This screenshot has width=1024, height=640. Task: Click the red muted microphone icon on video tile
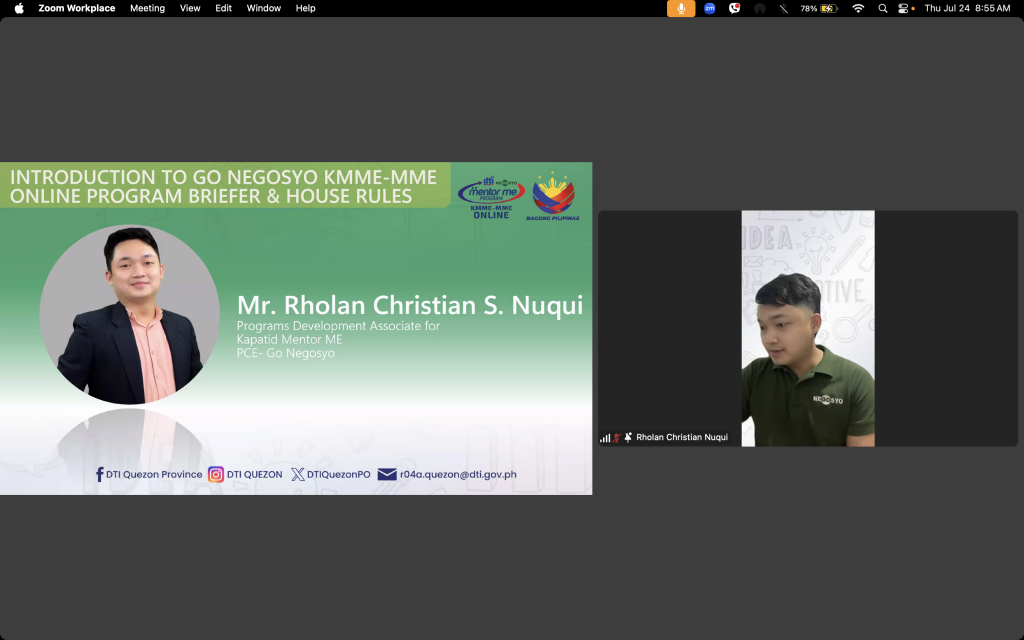point(616,438)
